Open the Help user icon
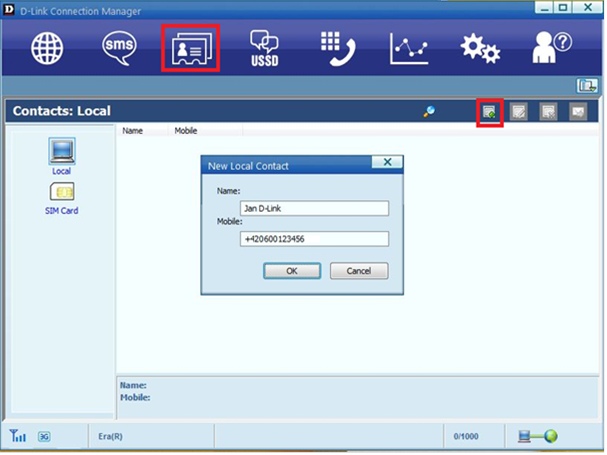This screenshot has width=607, height=455. point(552,47)
